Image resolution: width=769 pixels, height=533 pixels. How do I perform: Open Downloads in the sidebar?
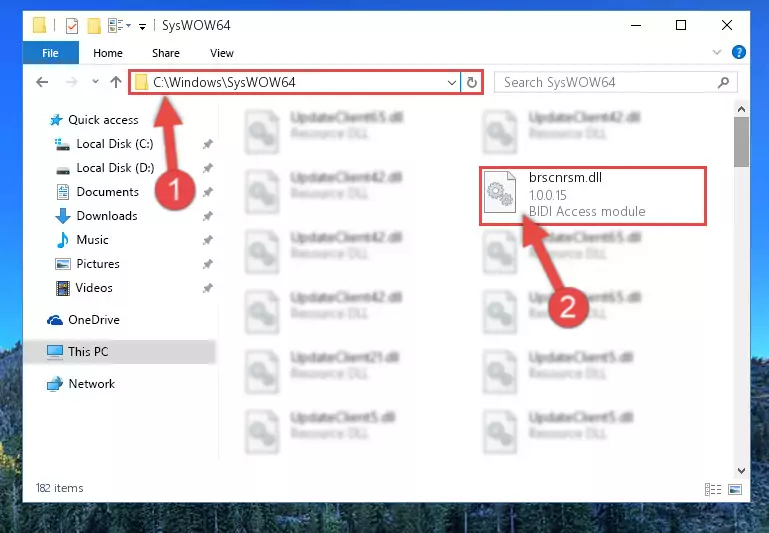click(x=107, y=216)
